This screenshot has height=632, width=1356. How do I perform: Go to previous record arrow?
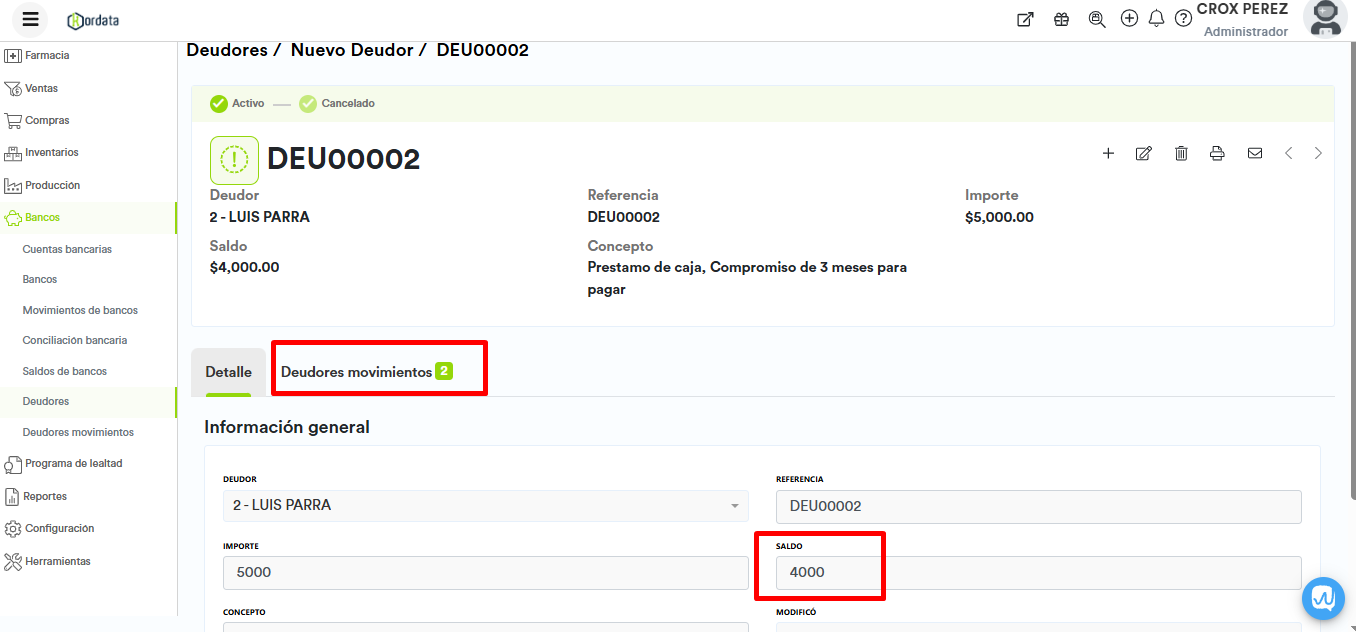coord(1289,153)
